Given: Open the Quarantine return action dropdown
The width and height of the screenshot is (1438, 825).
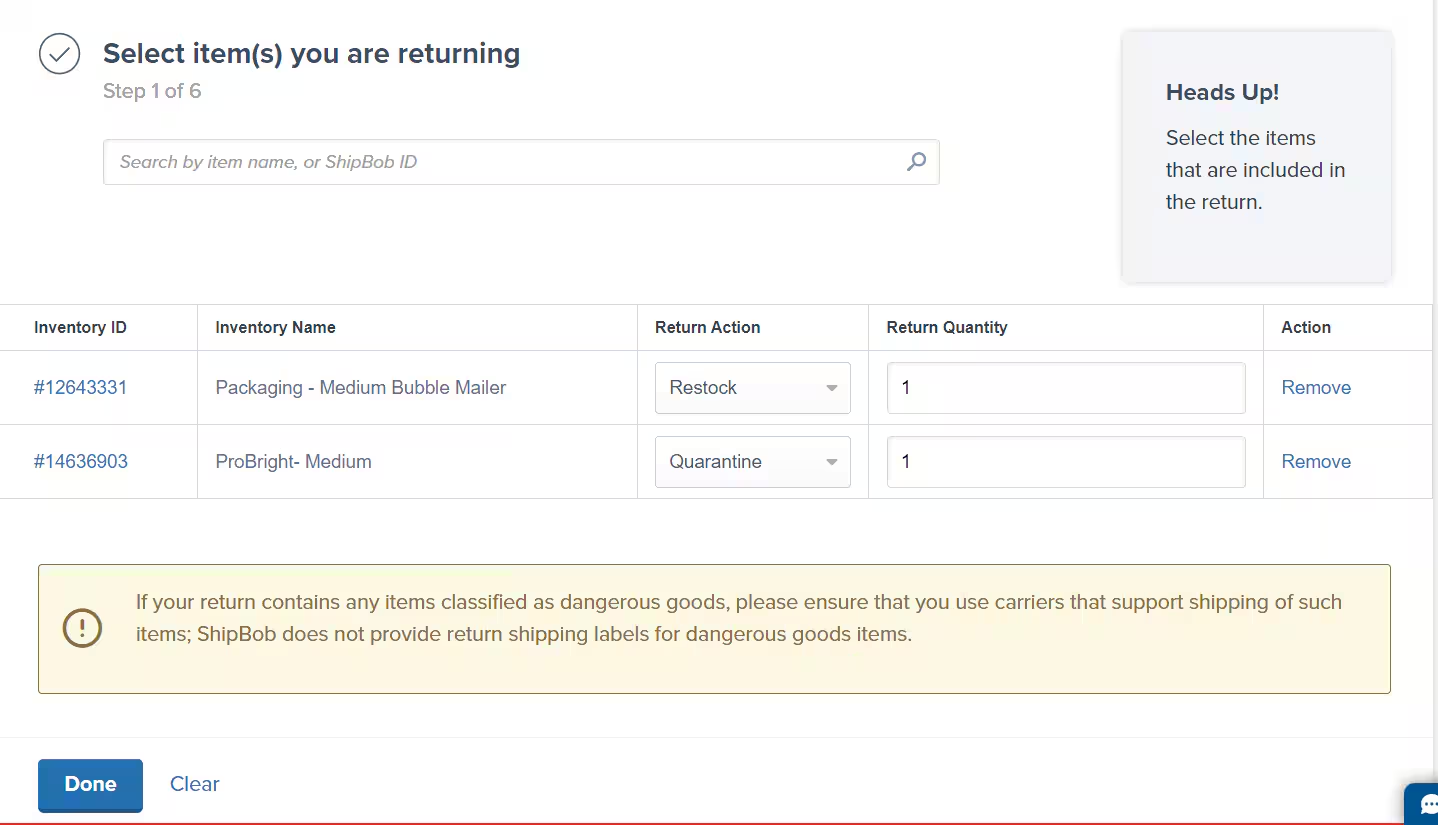Looking at the screenshot, I should (752, 461).
